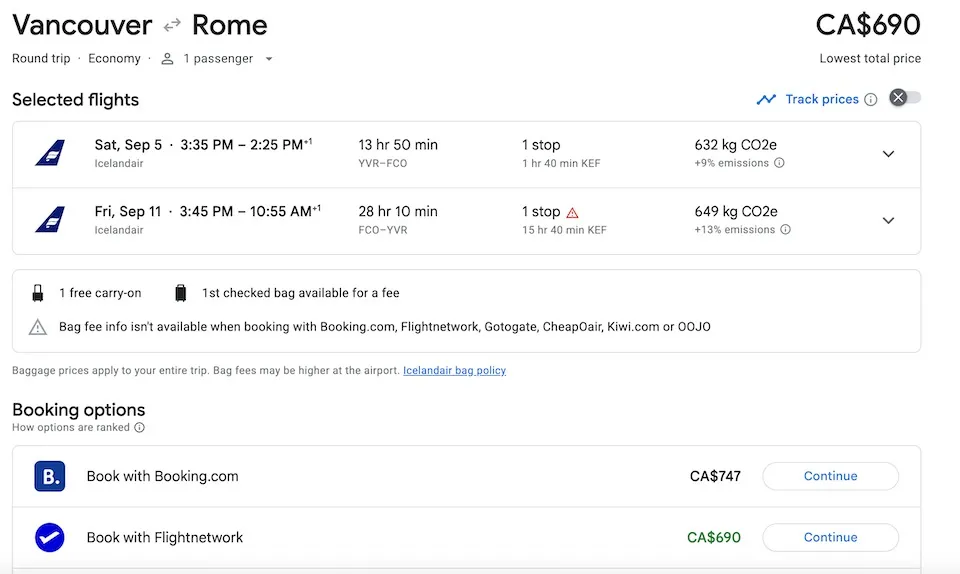Click the Booking.com logo
The image size is (960, 574).
pyautogui.click(x=50, y=476)
